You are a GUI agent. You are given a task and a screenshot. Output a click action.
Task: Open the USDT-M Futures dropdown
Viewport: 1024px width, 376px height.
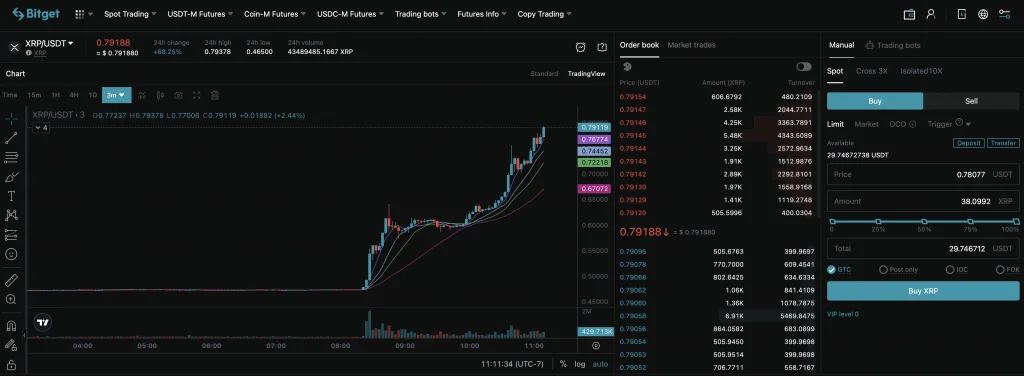pyautogui.click(x=200, y=14)
